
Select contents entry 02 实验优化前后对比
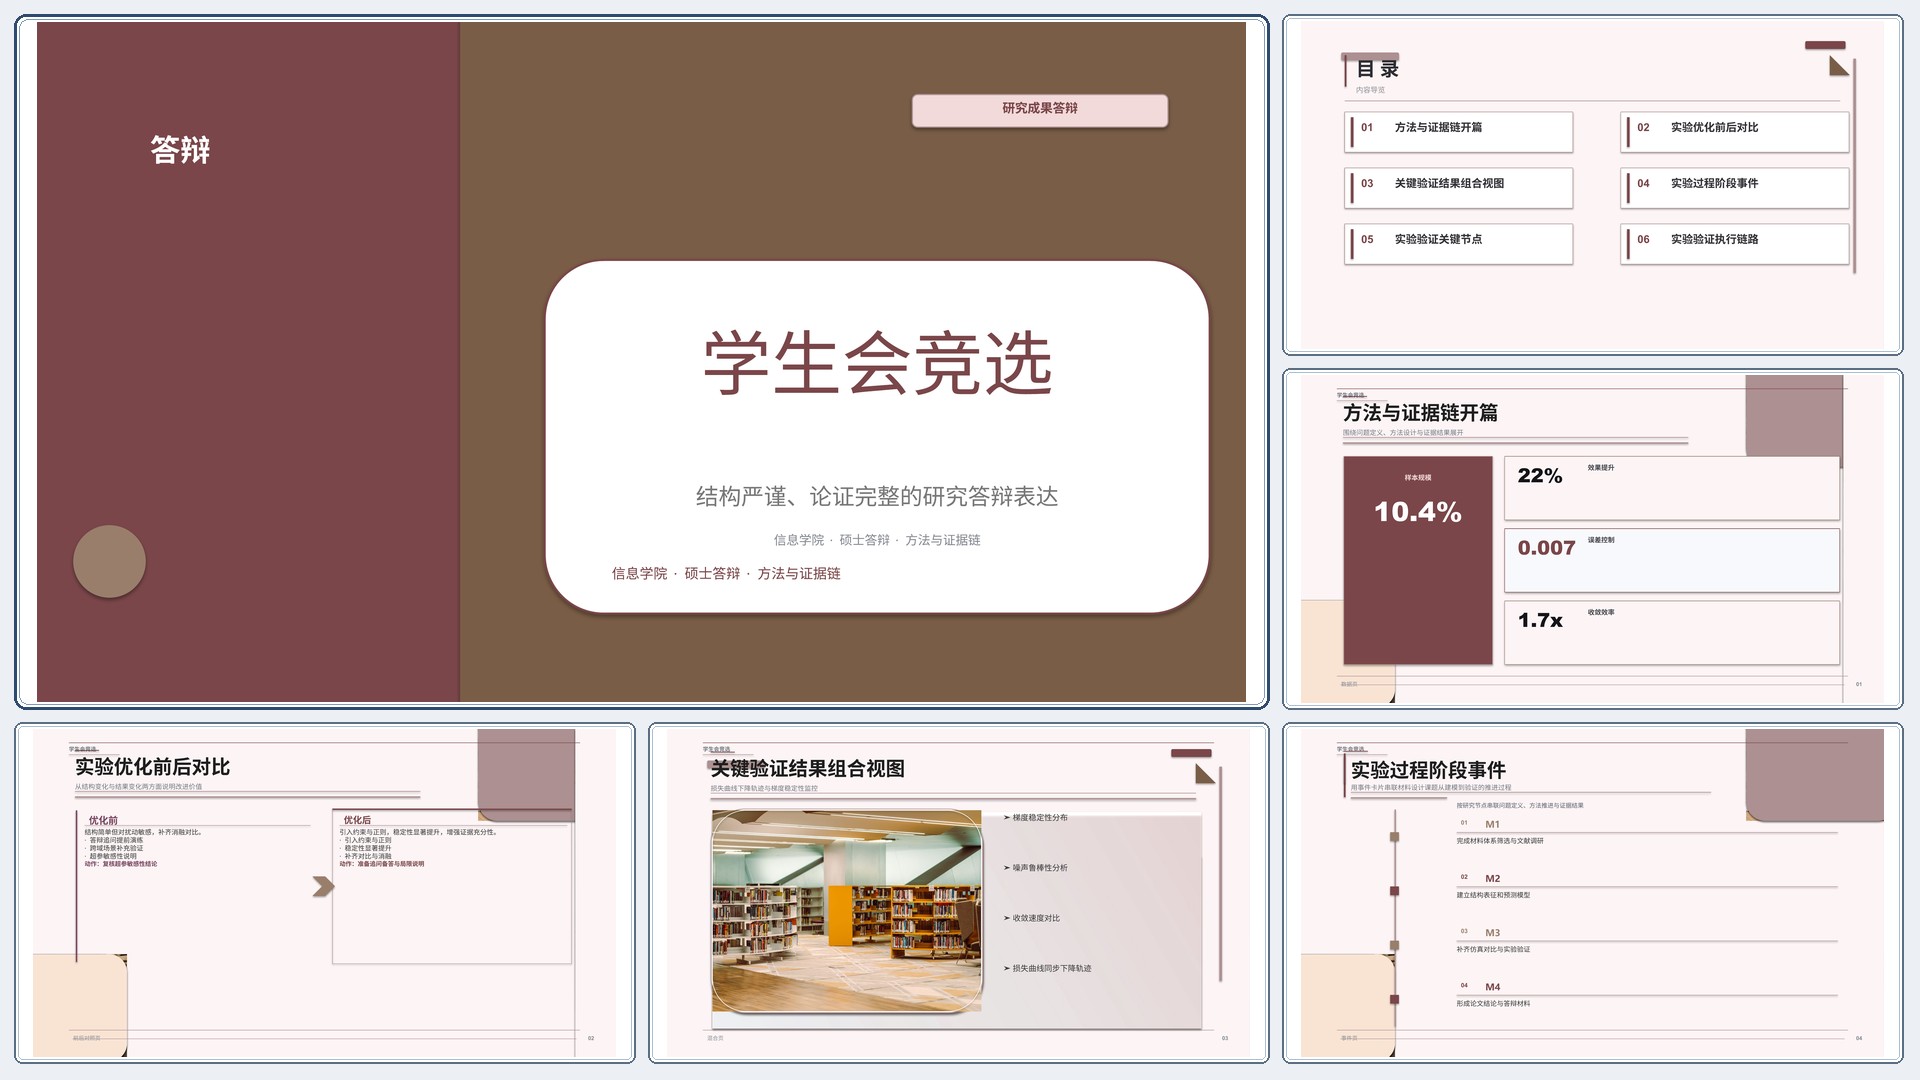(1735, 132)
